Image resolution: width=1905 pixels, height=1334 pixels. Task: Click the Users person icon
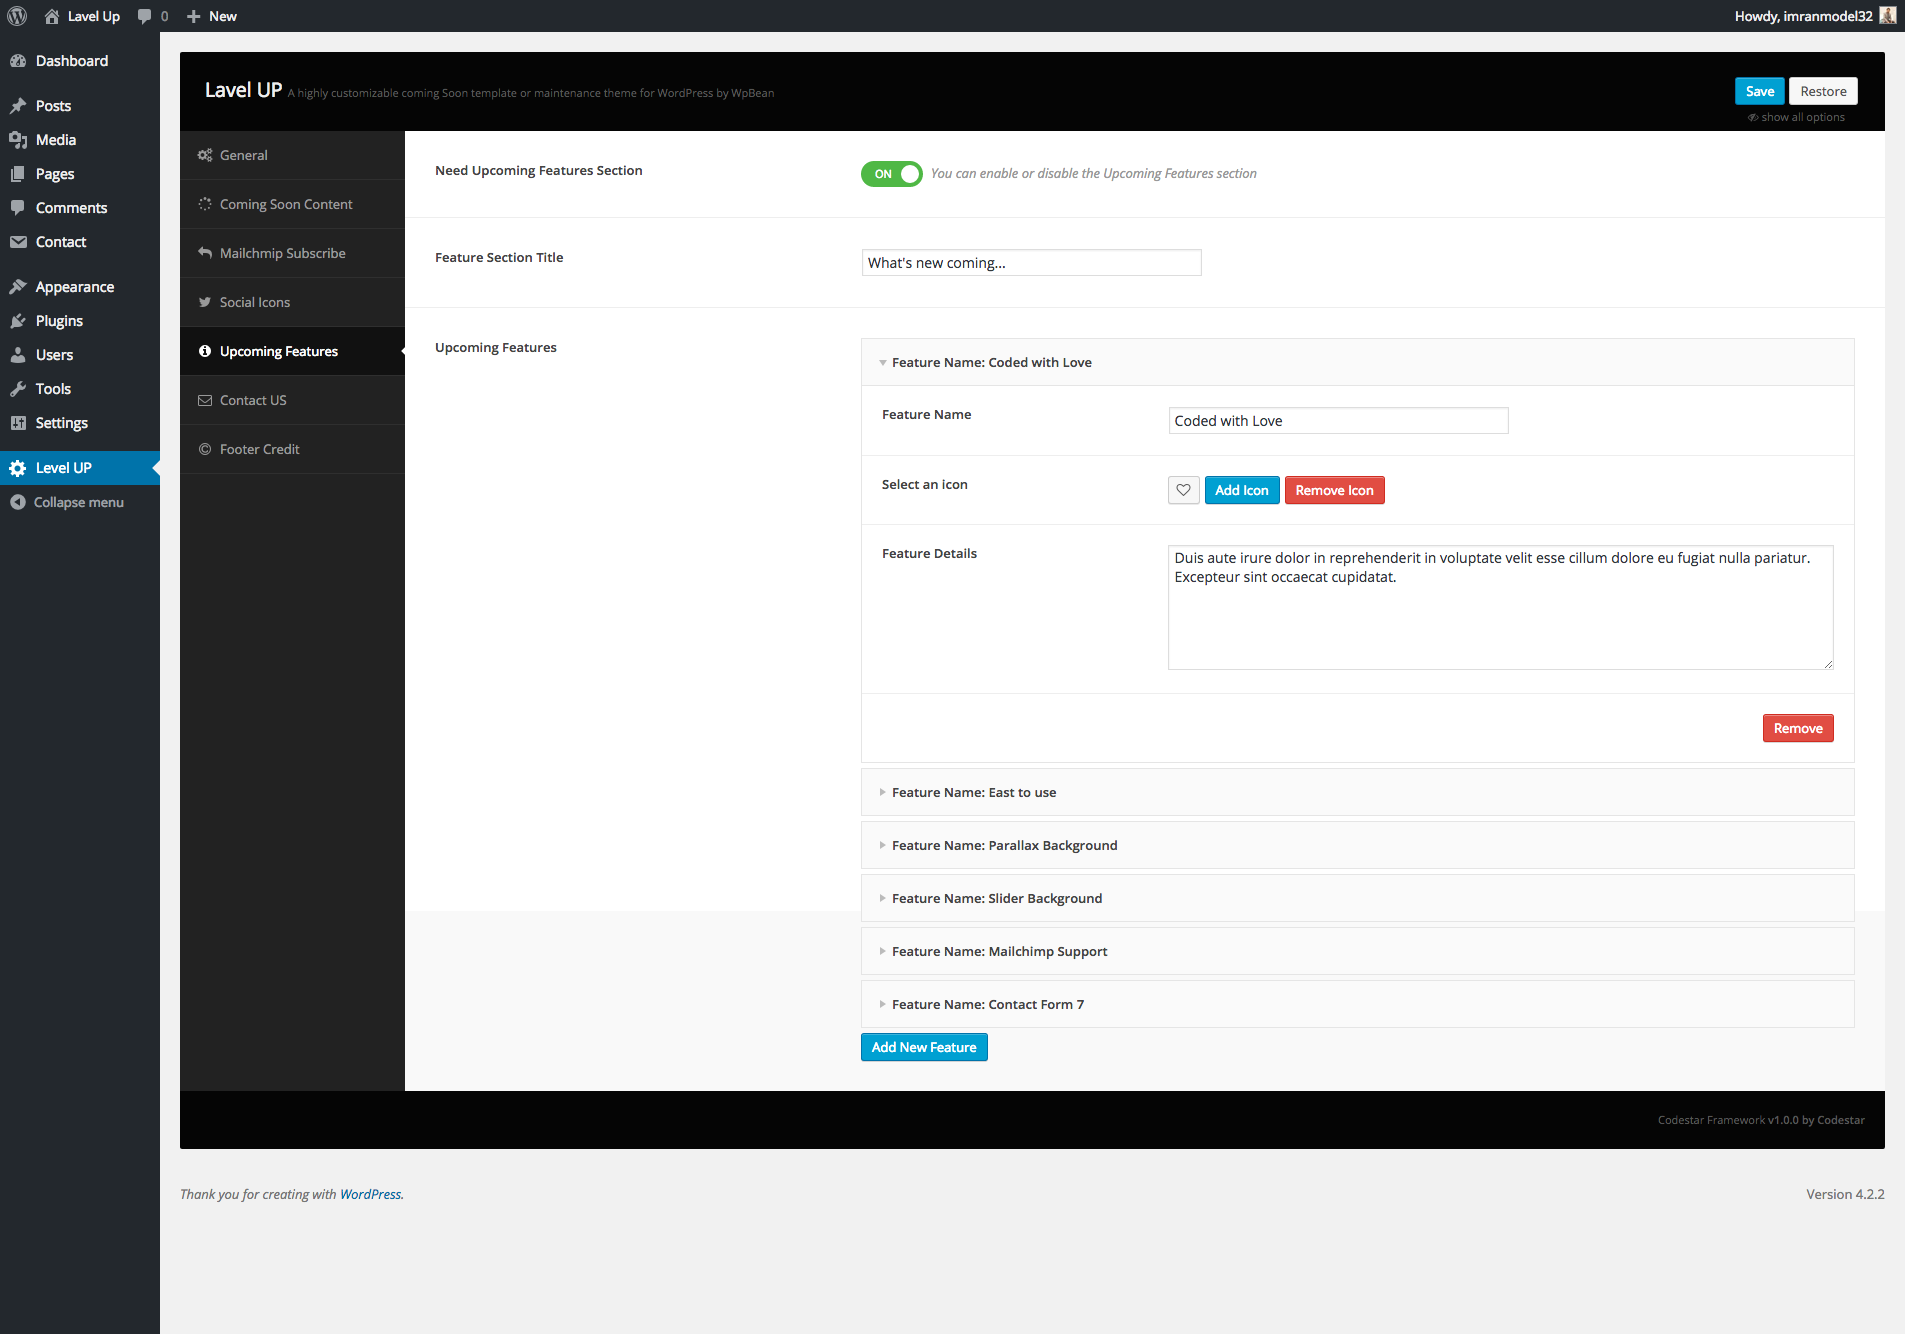click(x=18, y=355)
